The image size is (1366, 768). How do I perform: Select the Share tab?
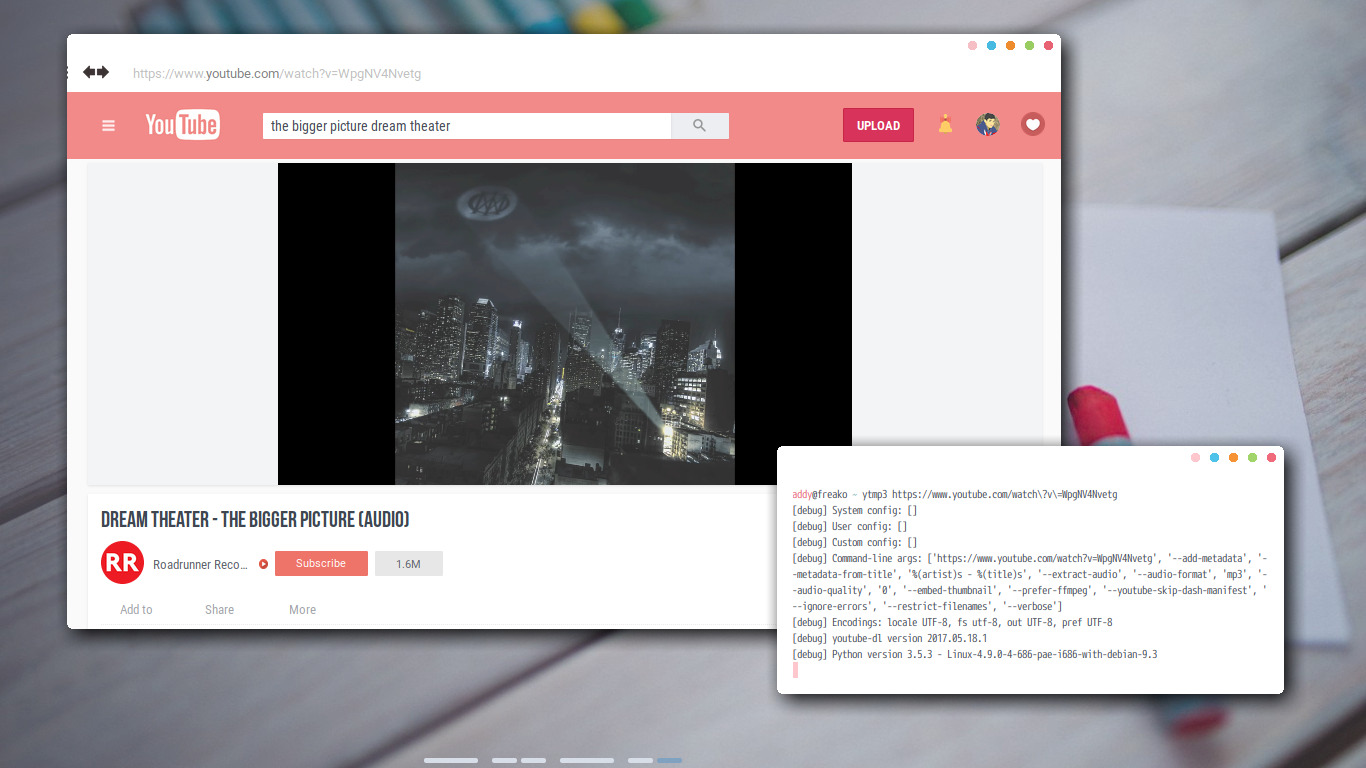coord(219,610)
